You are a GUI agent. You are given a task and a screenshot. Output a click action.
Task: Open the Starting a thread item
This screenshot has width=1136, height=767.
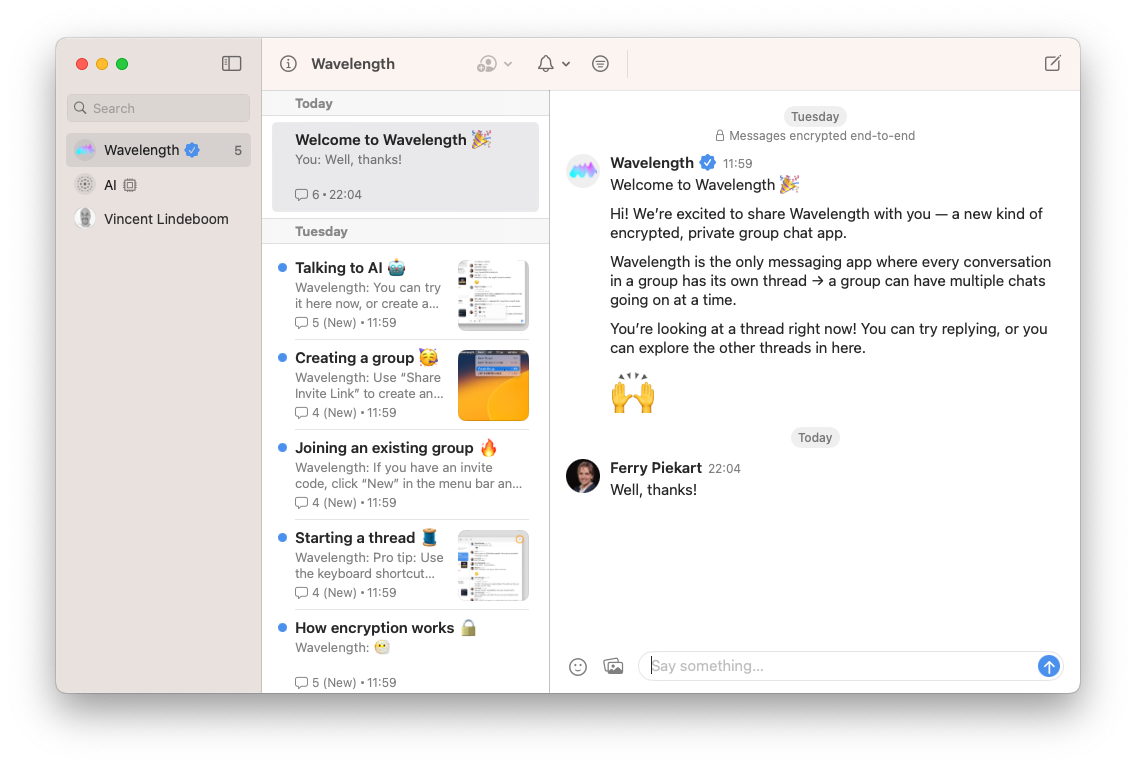[405, 565]
